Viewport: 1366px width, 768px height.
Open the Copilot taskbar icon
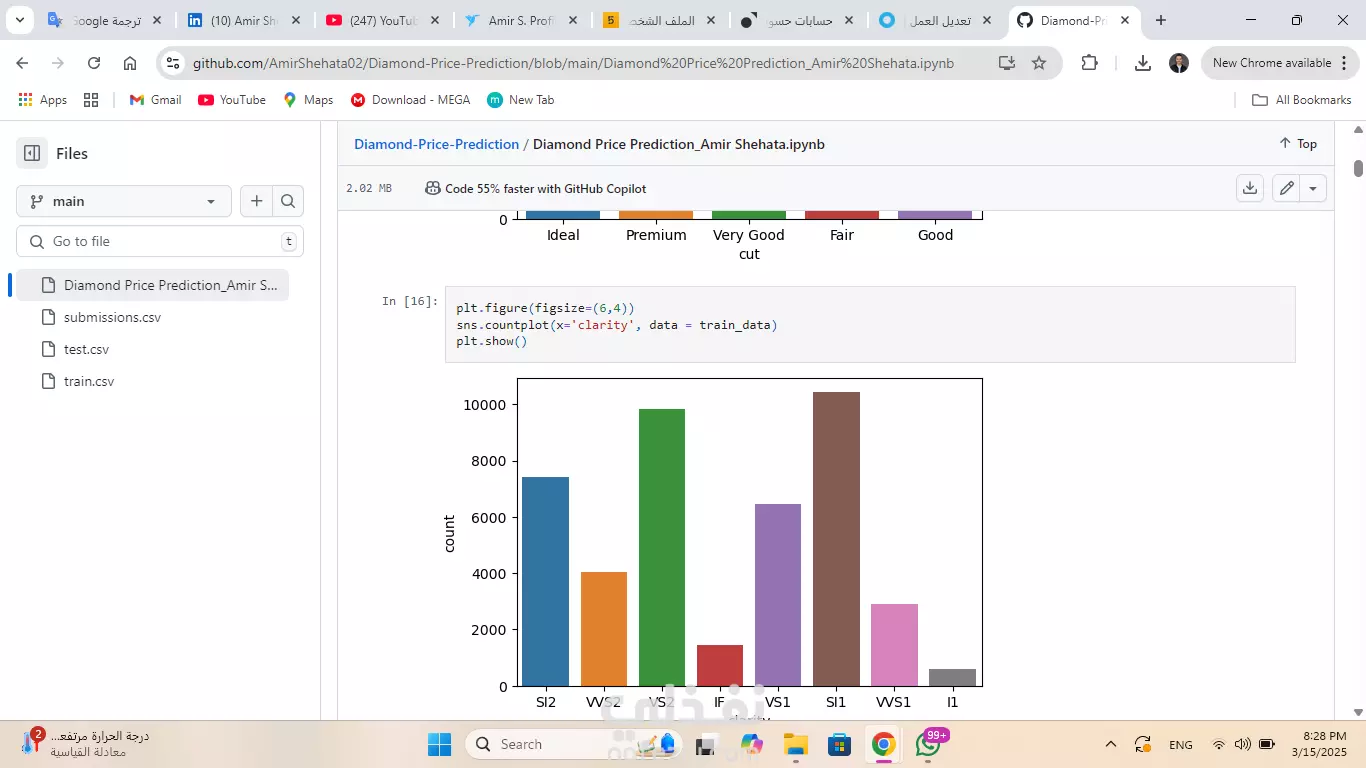[751, 744]
